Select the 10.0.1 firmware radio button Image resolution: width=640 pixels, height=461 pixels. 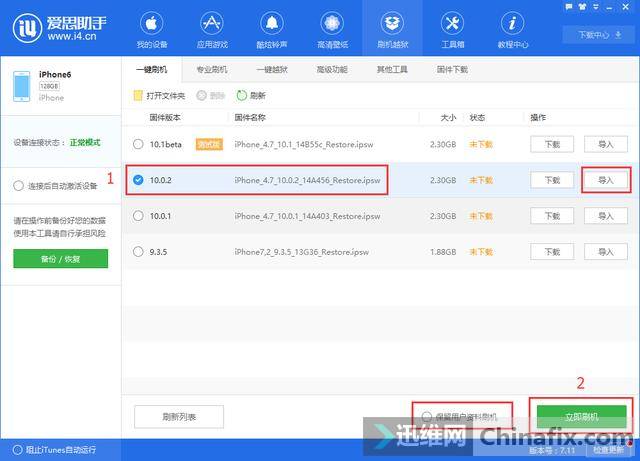coord(138,216)
